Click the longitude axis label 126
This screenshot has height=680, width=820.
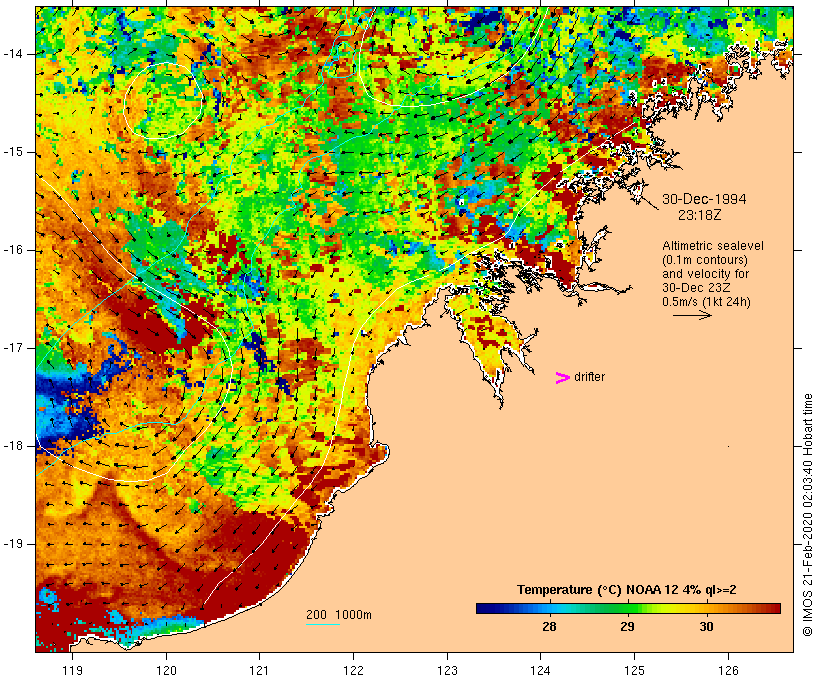(728, 670)
